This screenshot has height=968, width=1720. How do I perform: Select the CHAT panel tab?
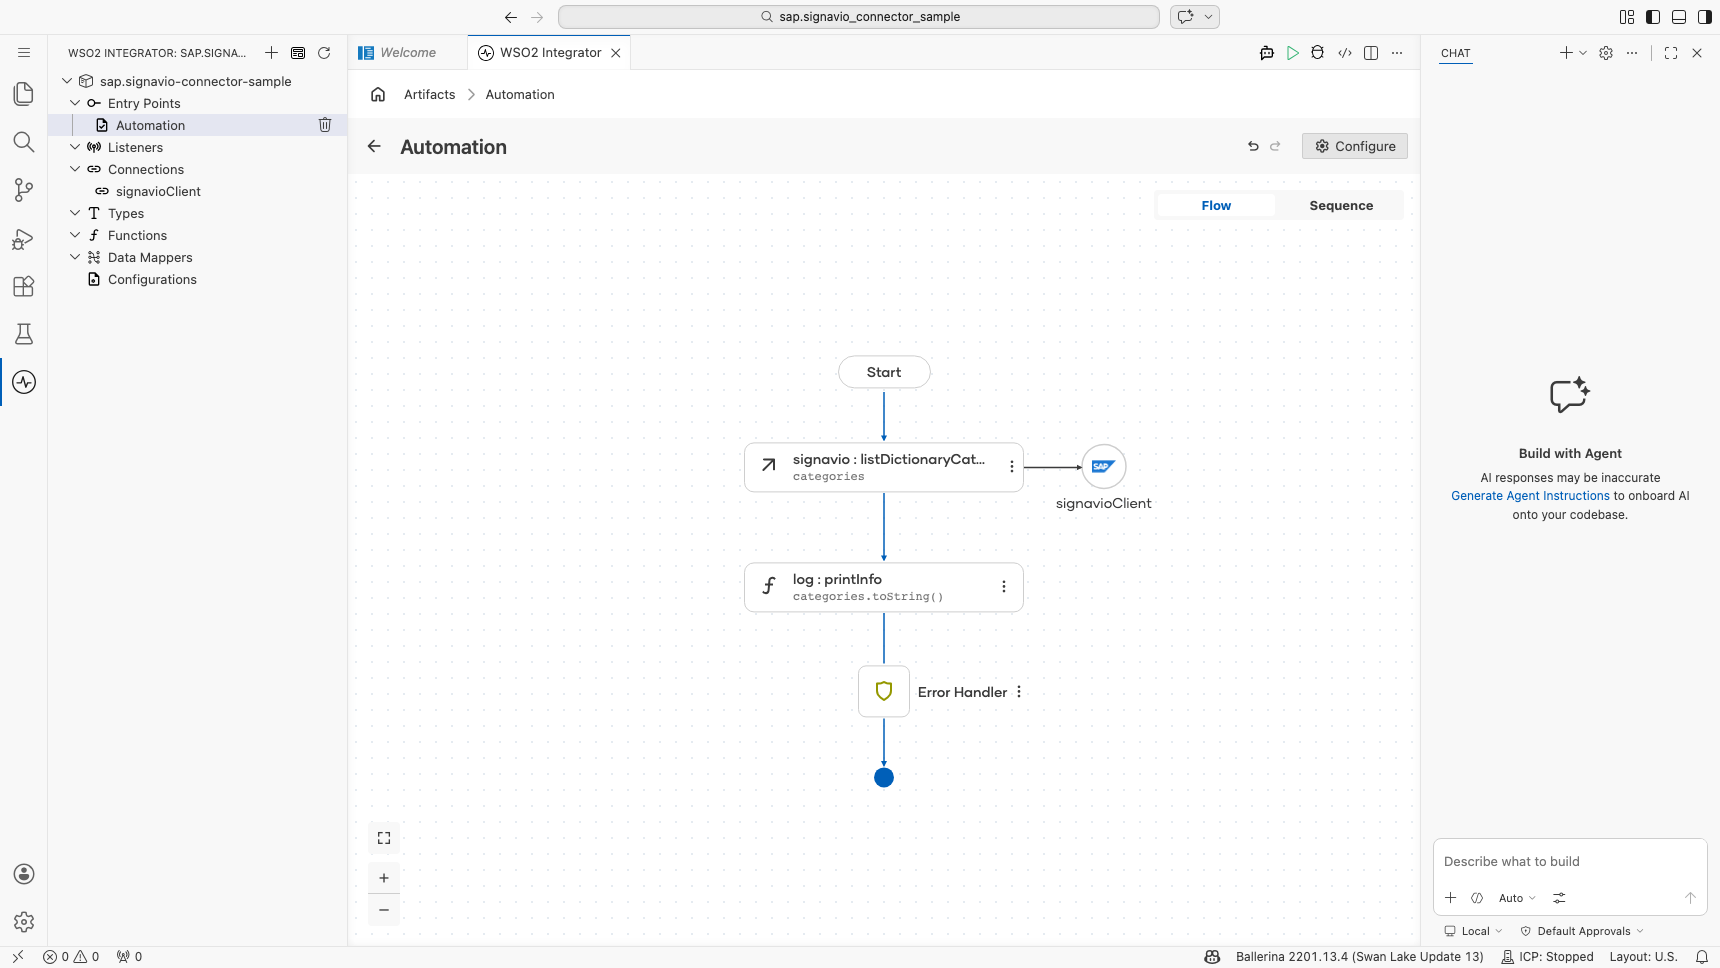click(x=1456, y=53)
